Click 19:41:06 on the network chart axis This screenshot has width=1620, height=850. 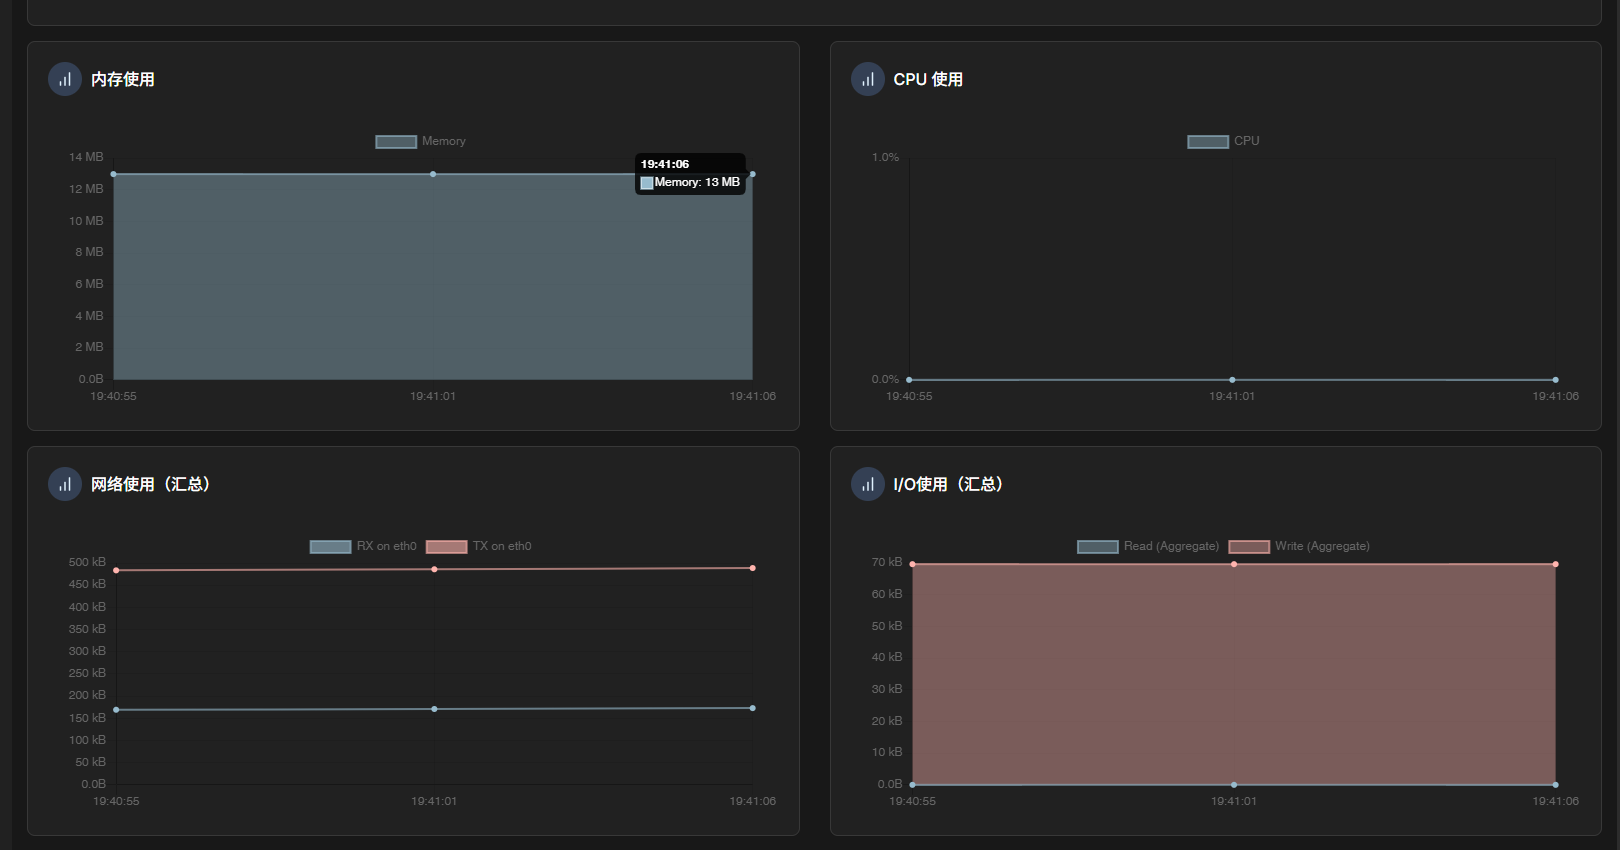[x=753, y=801]
